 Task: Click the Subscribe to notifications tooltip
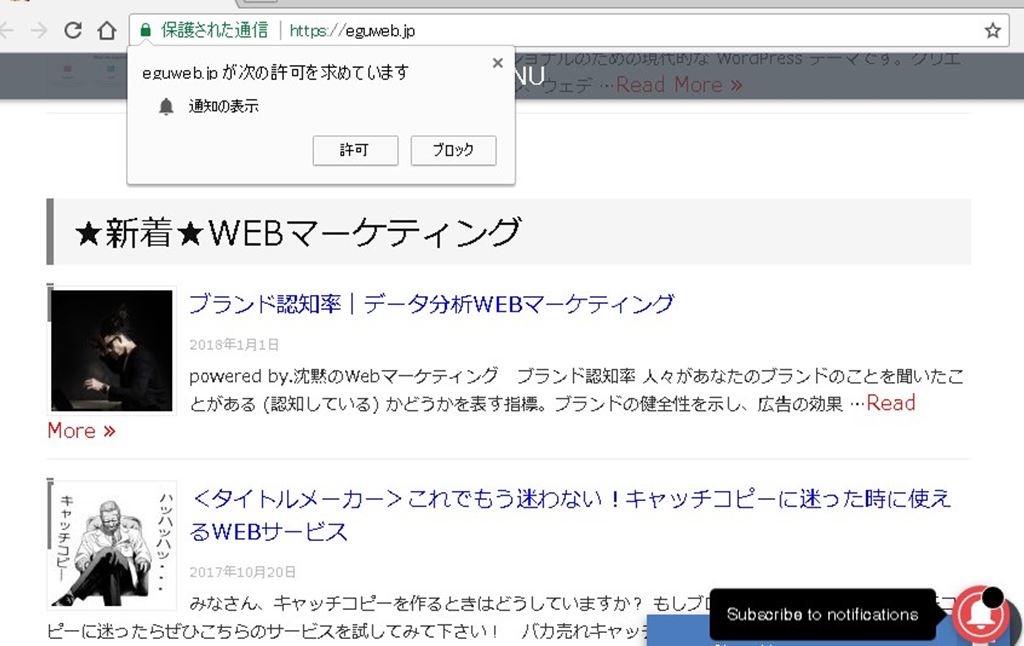(x=822, y=614)
